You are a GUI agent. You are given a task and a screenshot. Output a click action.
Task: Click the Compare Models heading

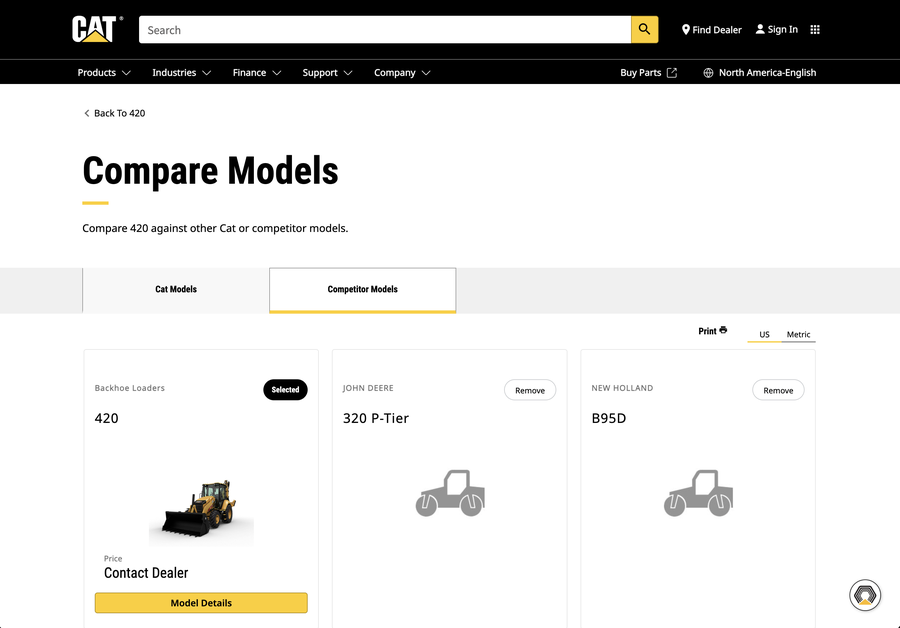(210, 170)
